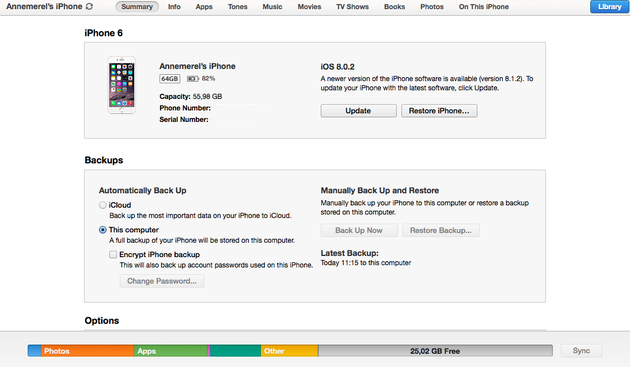630x367 pixels.
Task: Click the blue audio storage segment
Action: point(35,351)
